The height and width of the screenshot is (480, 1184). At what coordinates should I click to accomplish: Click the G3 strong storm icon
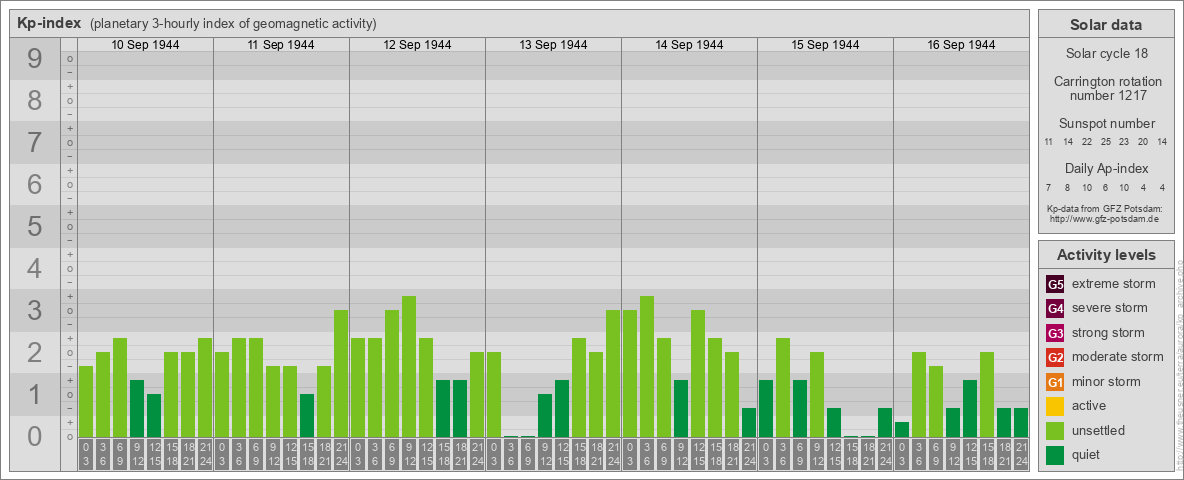1055,333
